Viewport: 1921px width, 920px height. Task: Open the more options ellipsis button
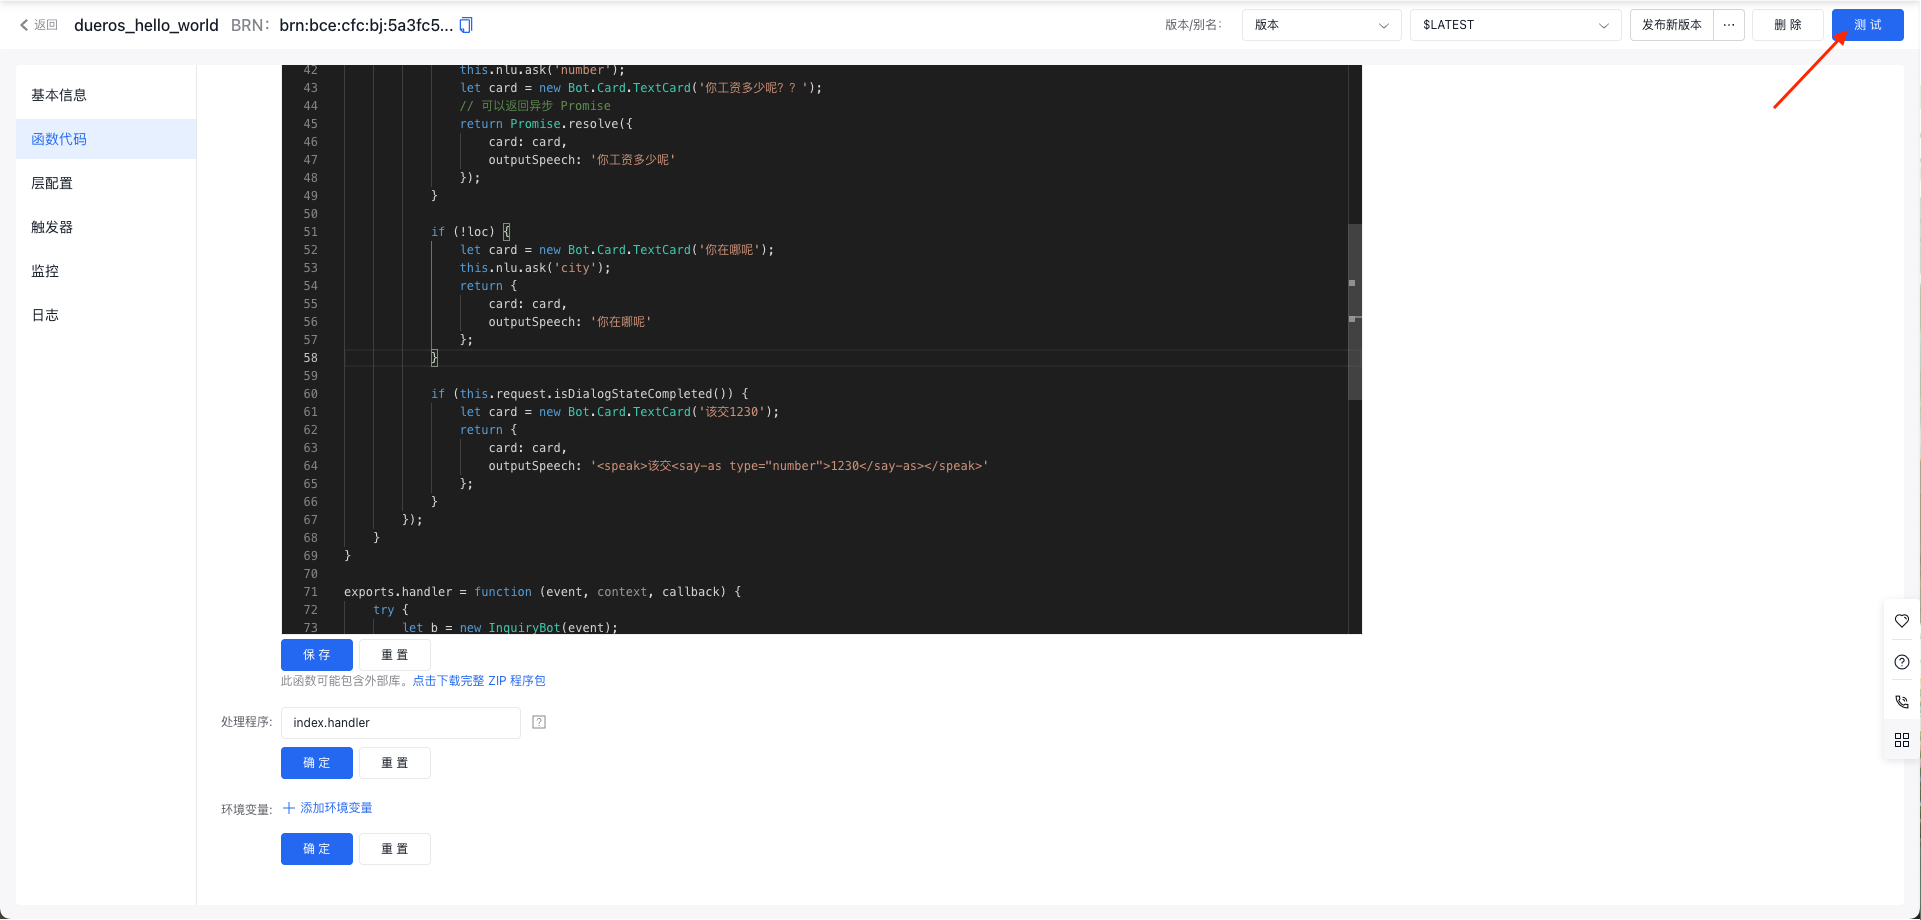(x=1729, y=25)
